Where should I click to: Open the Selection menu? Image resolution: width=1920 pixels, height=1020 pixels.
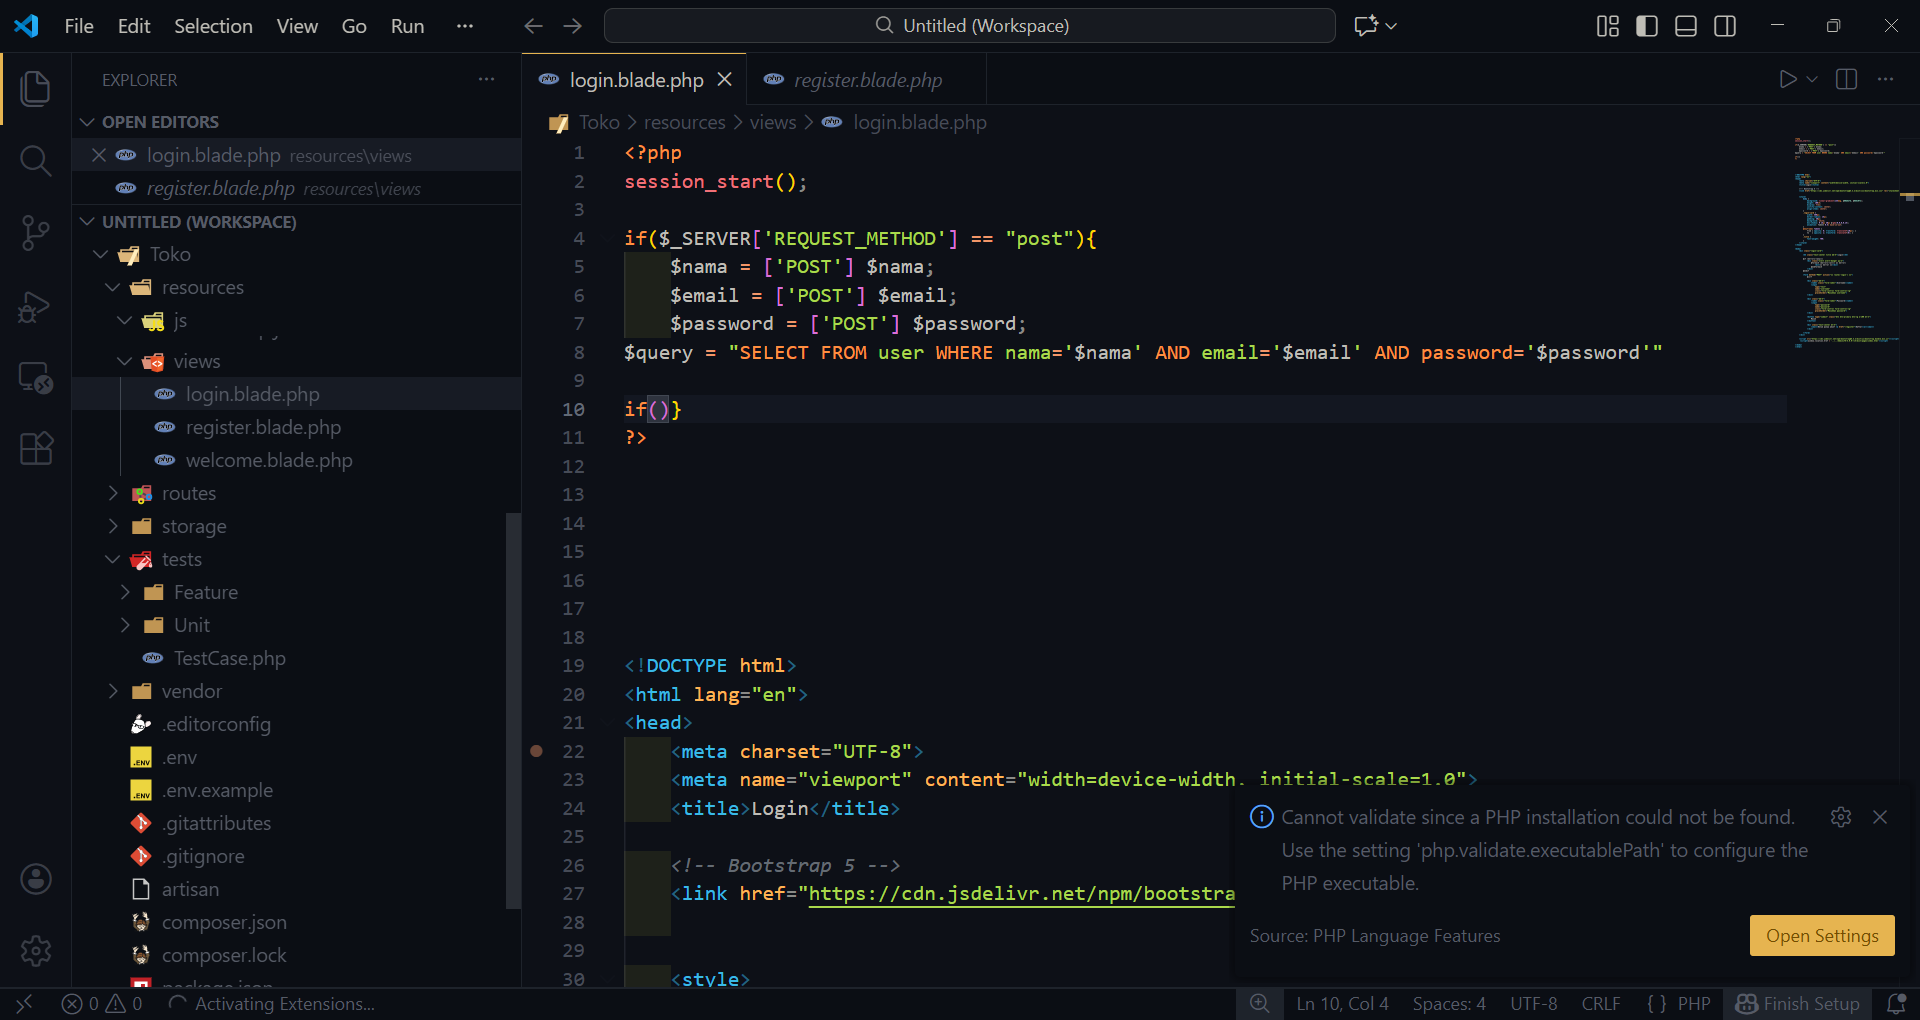click(x=213, y=26)
